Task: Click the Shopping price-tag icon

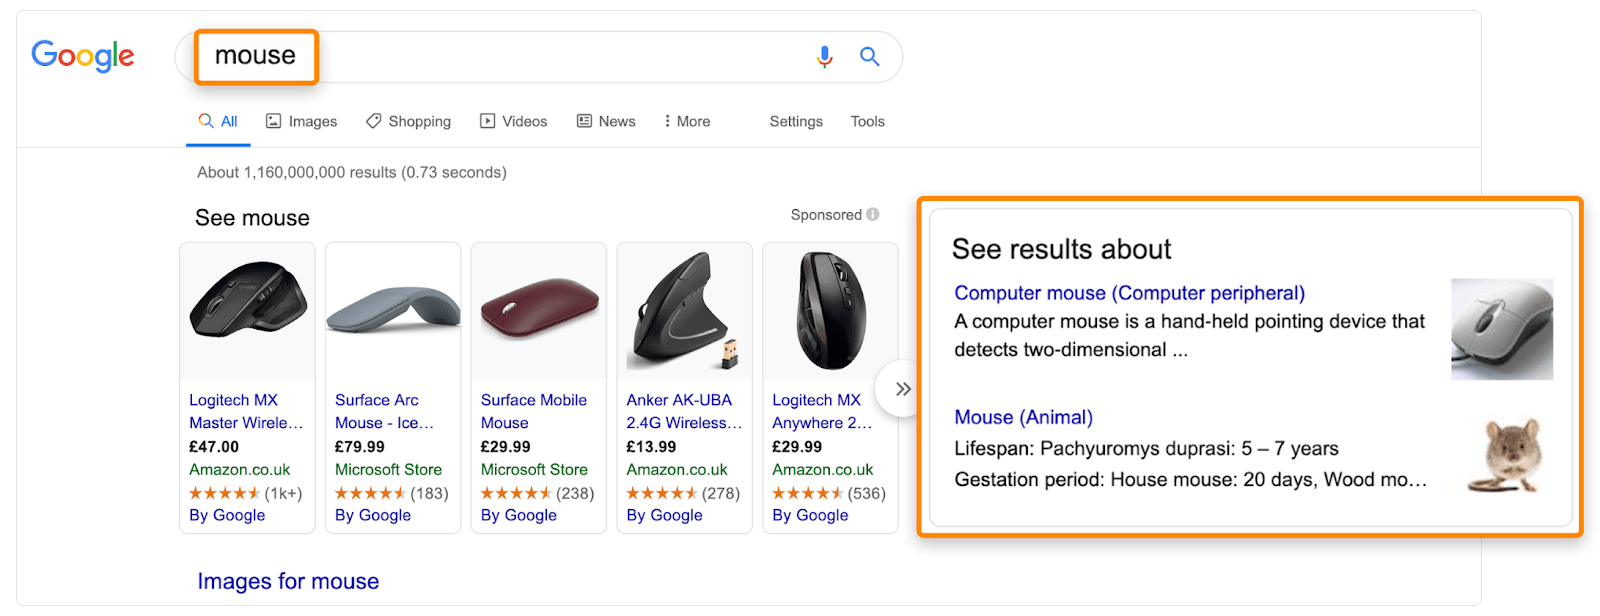Action: click(374, 120)
